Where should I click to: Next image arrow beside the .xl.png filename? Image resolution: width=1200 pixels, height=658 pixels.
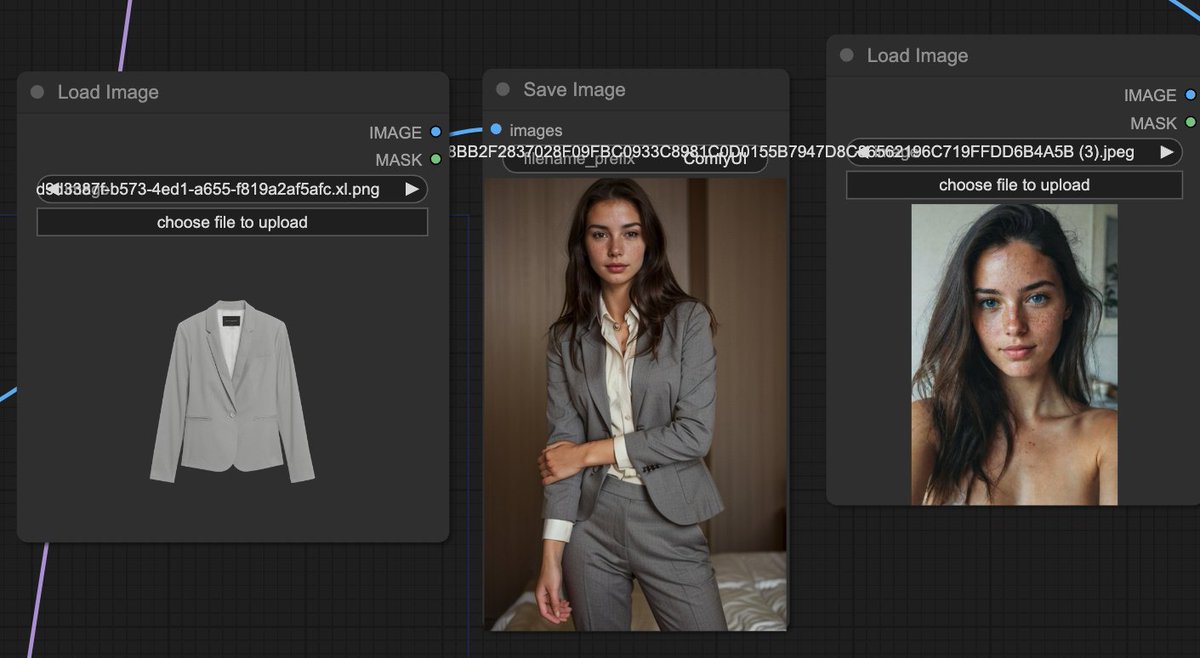click(412, 189)
